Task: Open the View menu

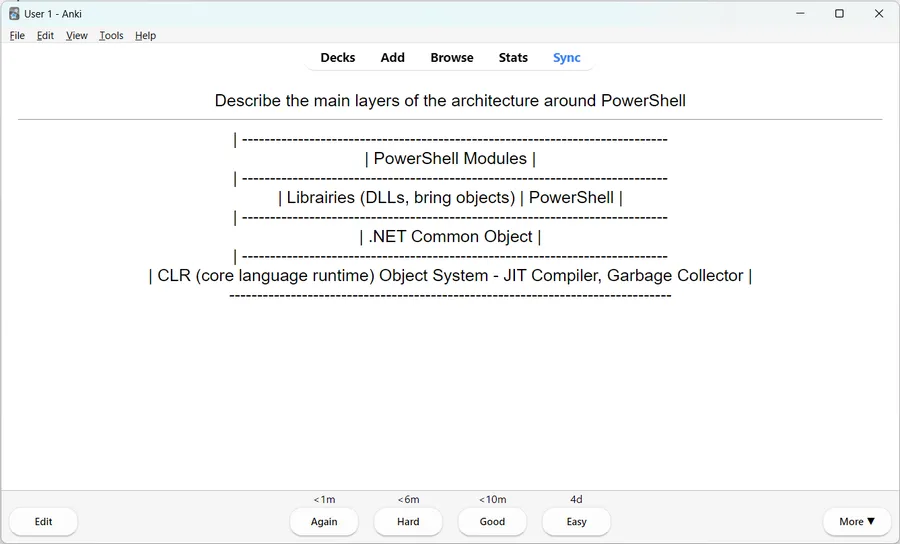Action: 76,36
